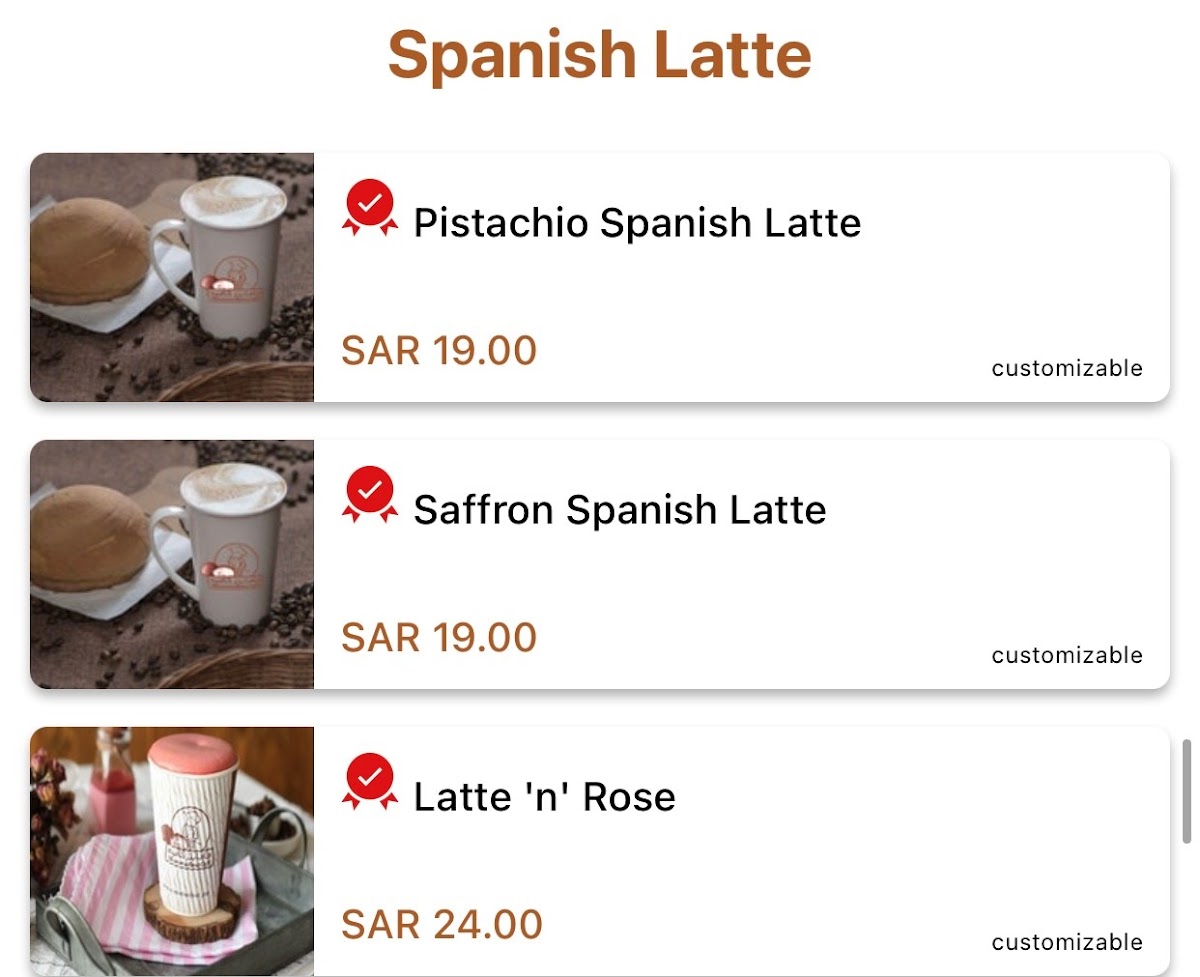
Task: Click the SAR 19.00 price of Pistachio latte
Action: coord(439,351)
